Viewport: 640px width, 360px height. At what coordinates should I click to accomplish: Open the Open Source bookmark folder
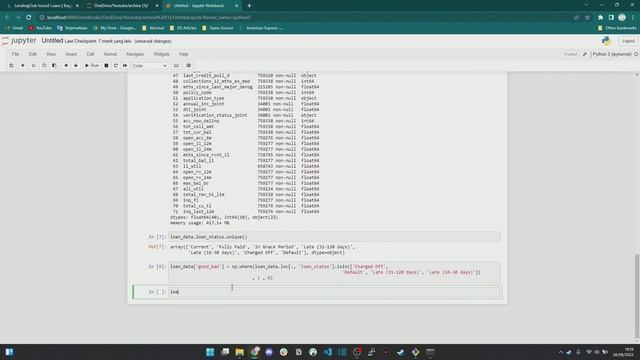[x=218, y=28]
